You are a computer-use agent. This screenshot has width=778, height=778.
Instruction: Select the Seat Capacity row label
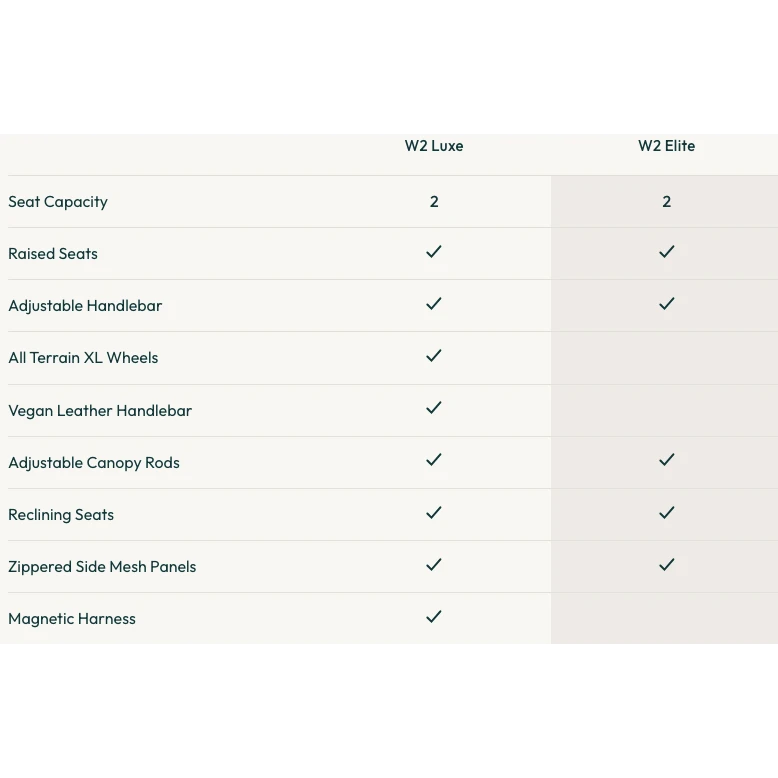[x=58, y=202]
